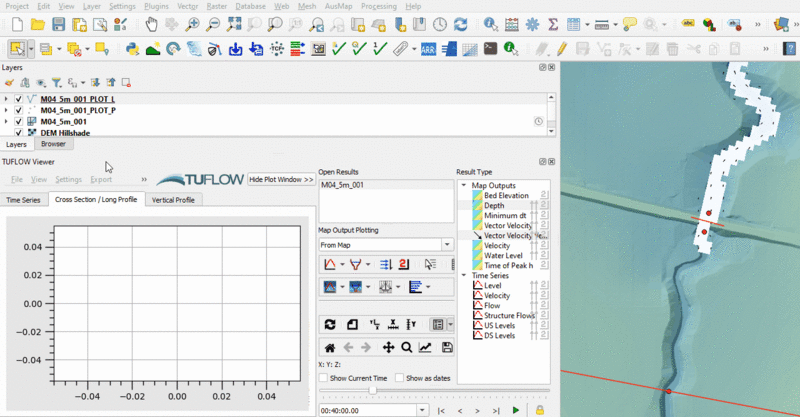Click the plot zoom magnifier icon

[x=406, y=347]
